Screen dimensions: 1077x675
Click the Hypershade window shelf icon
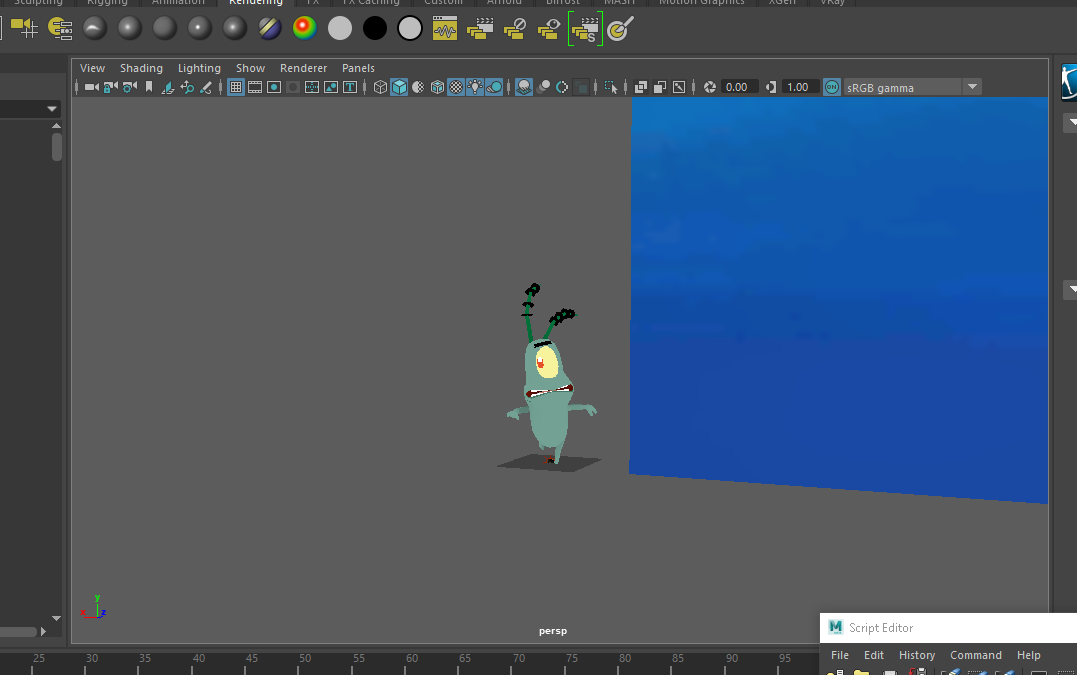(60, 28)
